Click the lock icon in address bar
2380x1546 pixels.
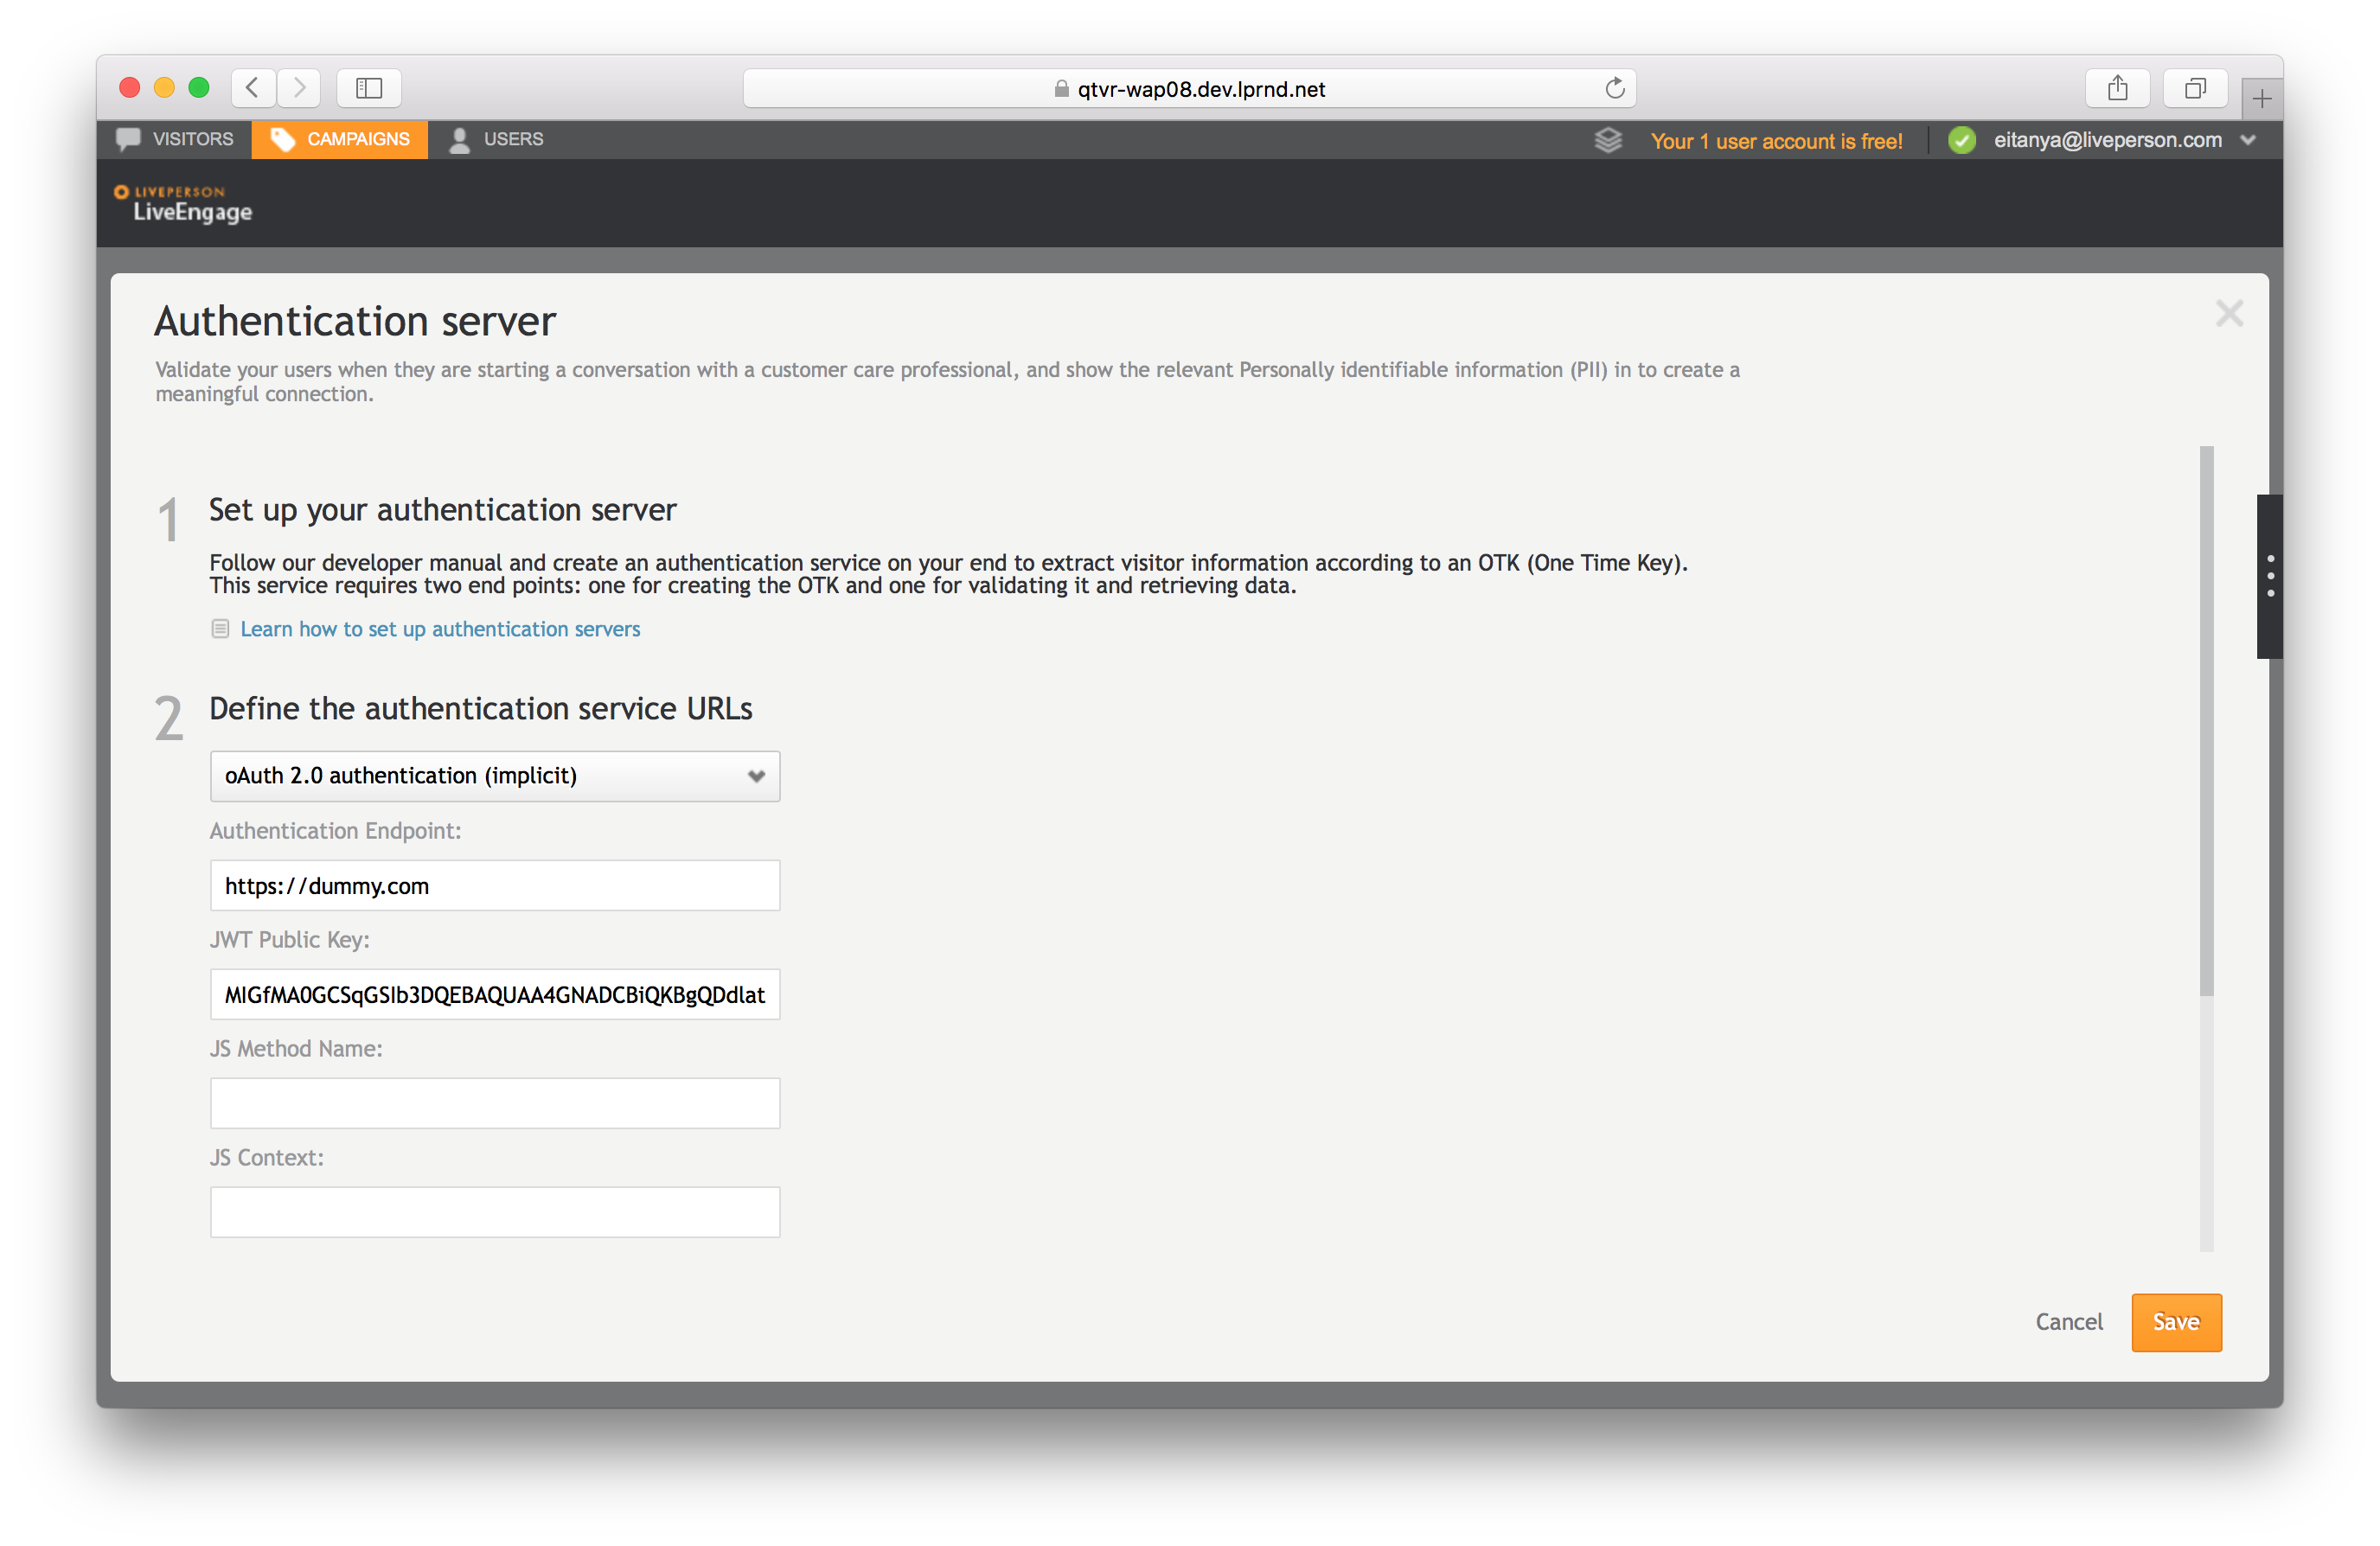pyautogui.click(x=1061, y=89)
